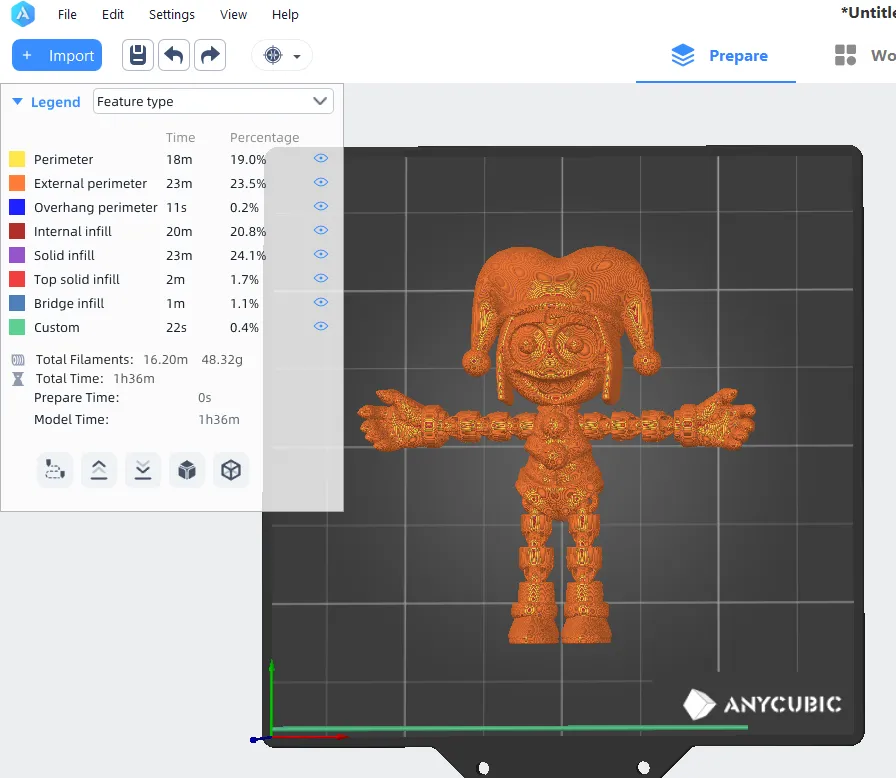Click the downward double-chevron layer icon
Viewport: 896px width, 778px height.
tap(143, 470)
